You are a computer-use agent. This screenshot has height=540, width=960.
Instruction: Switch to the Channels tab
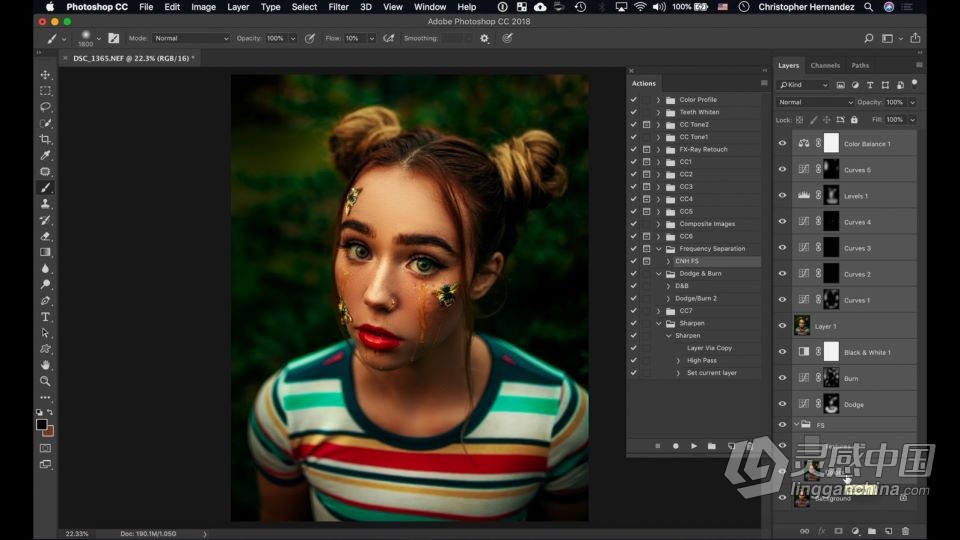click(825, 66)
